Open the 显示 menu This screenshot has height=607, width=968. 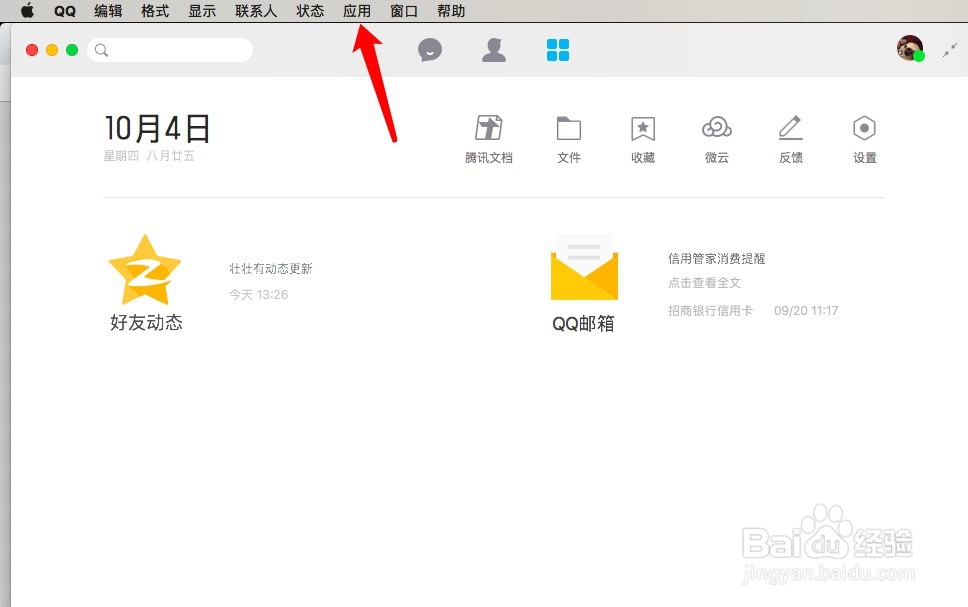[202, 11]
